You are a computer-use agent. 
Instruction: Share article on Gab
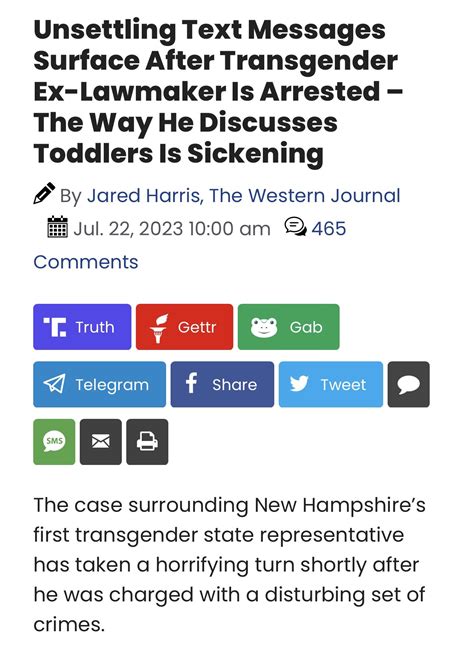288,327
